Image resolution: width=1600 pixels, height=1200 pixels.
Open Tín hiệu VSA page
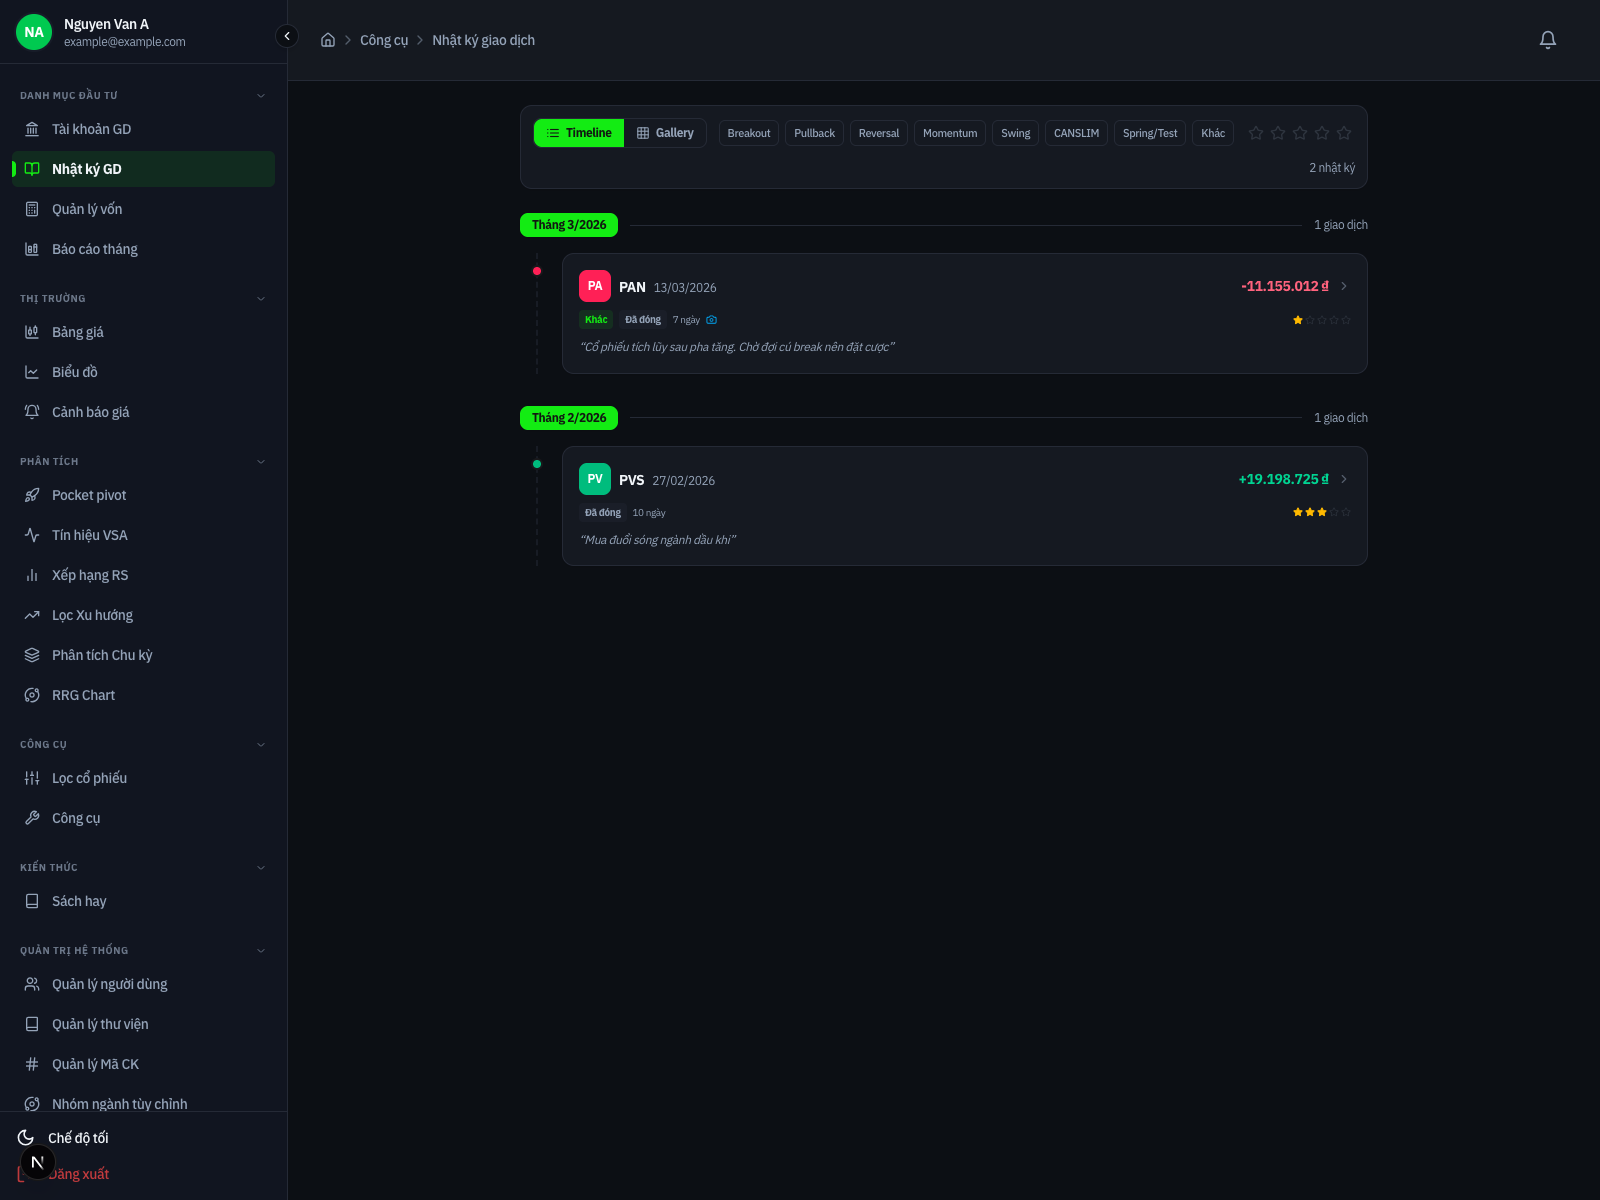click(x=89, y=535)
